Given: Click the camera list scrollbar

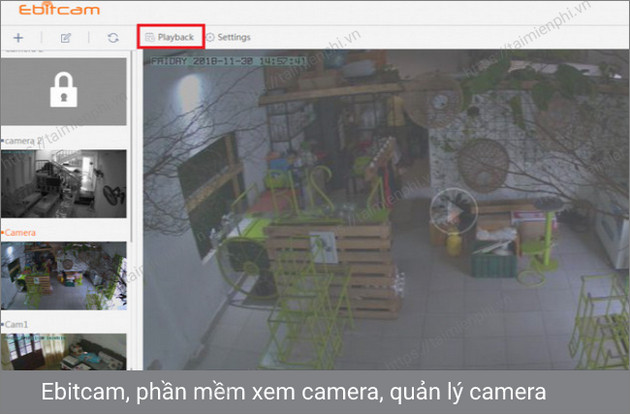Looking at the screenshot, I should point(131,146).
